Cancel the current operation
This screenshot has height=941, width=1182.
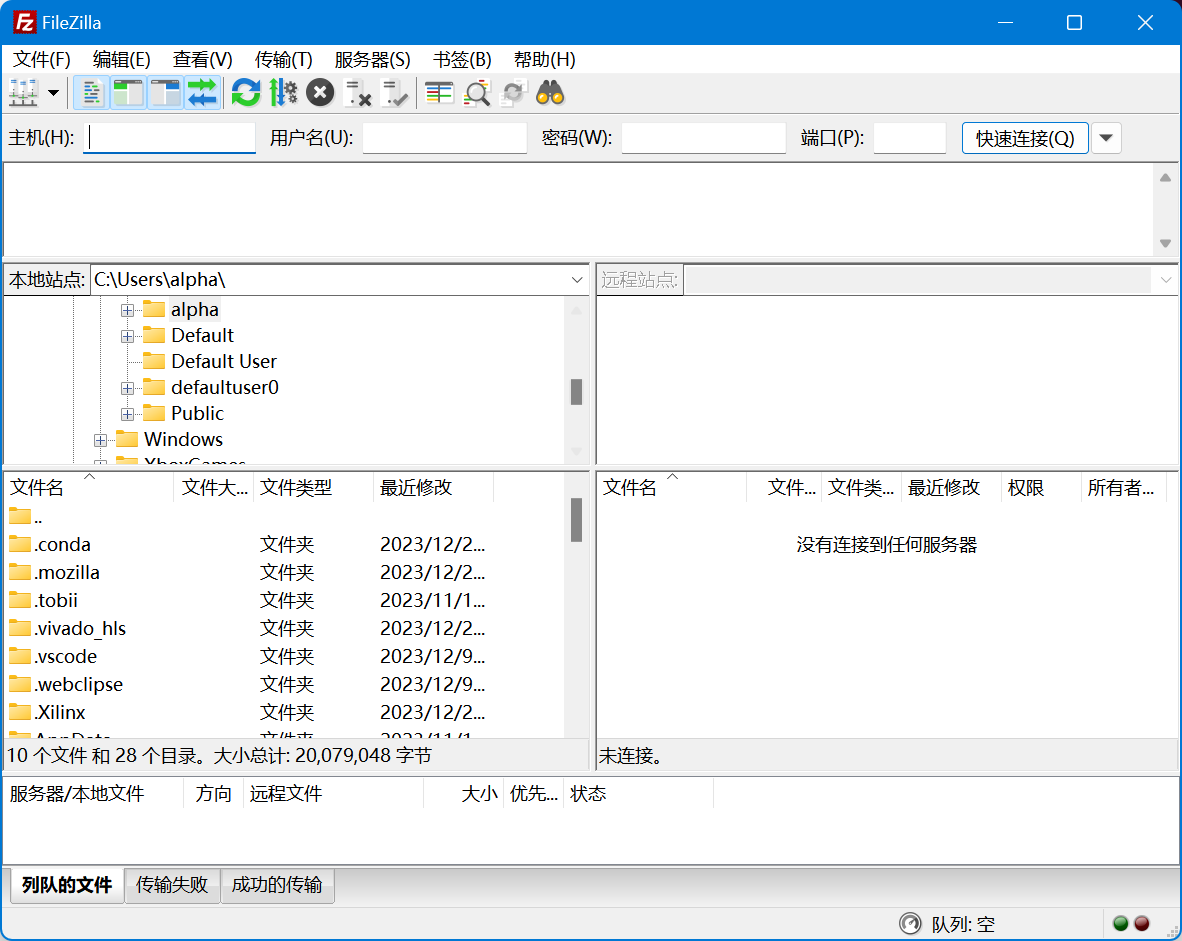coord(320,93)
